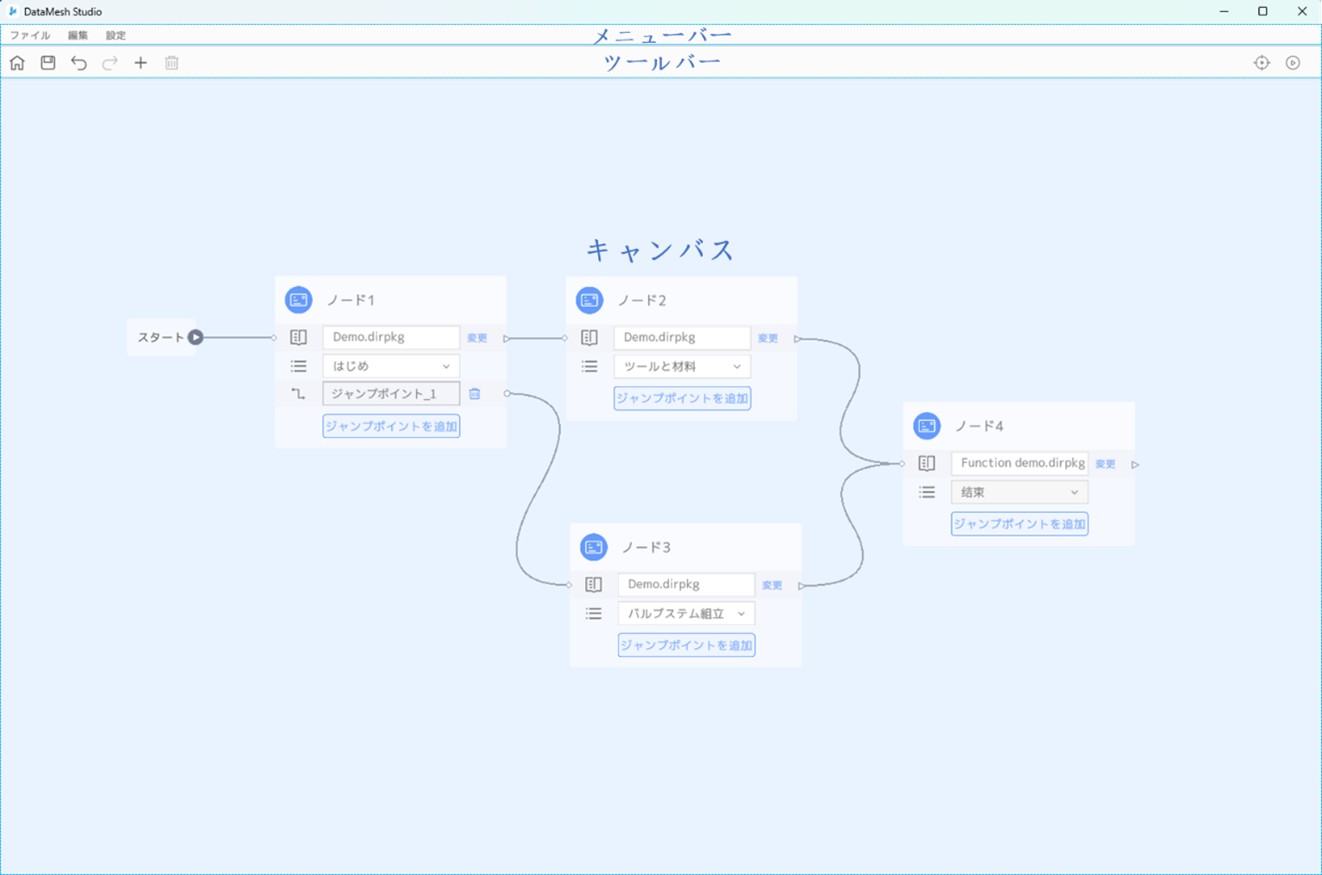The height and width of the screenshot is (875, 1322).
Task: Click the スタート label
Action: point(161,338)
